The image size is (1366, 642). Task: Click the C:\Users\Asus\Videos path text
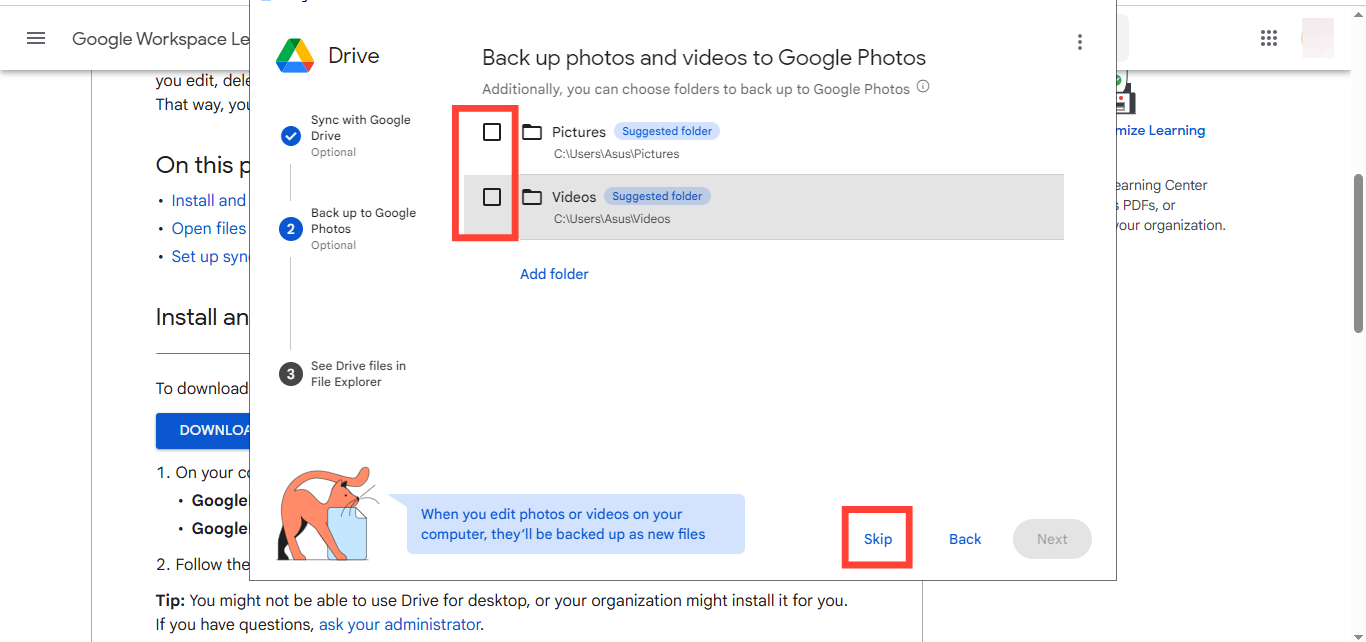tap(612, 218)
